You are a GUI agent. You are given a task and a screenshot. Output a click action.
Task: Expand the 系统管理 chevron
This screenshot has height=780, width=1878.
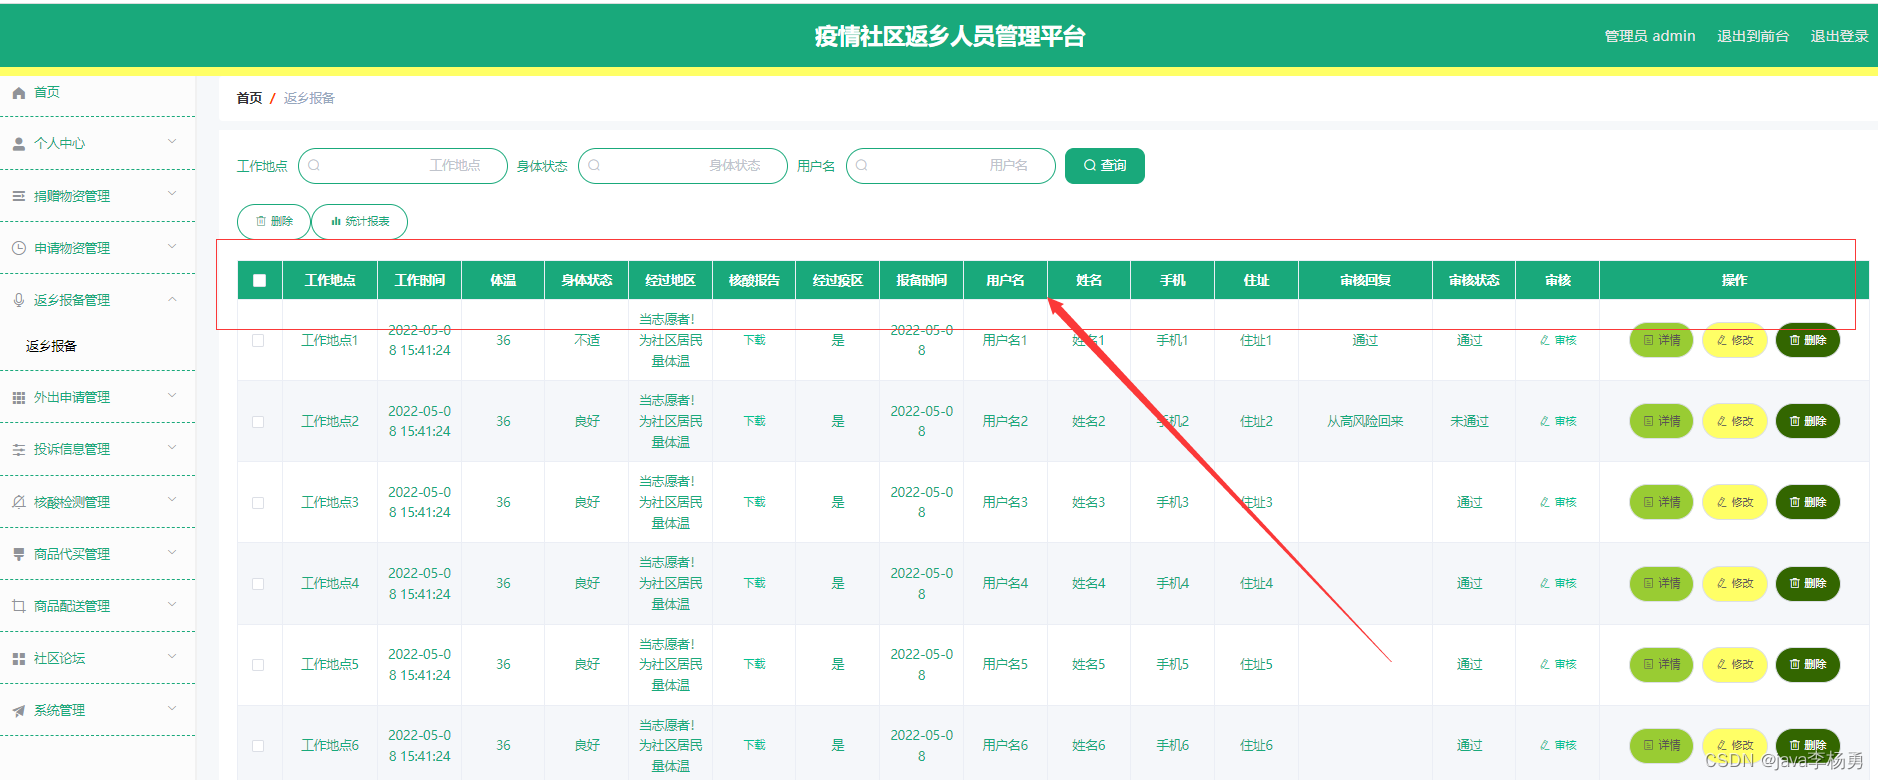pyautogui.click(x=172, y=709)
